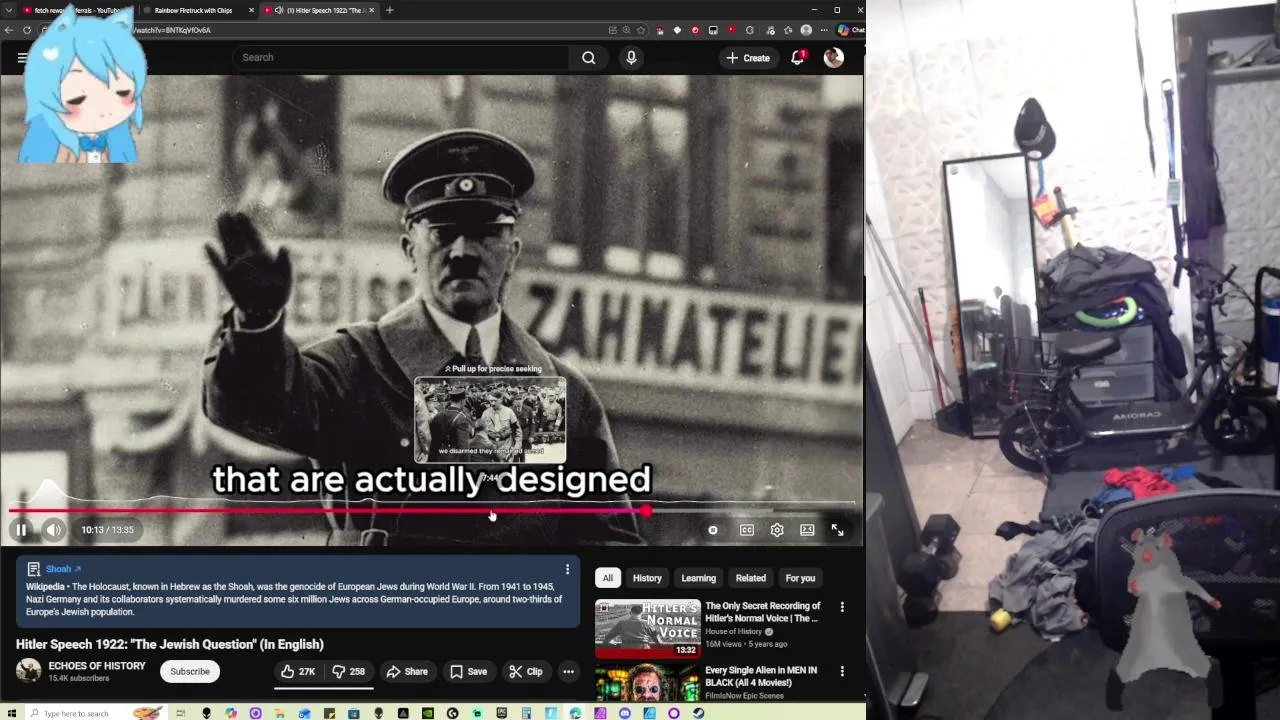The height and width of the screenshot is (720, 1280).
Task: Select the Related filter chip
Action: click(x=751, y=578)
